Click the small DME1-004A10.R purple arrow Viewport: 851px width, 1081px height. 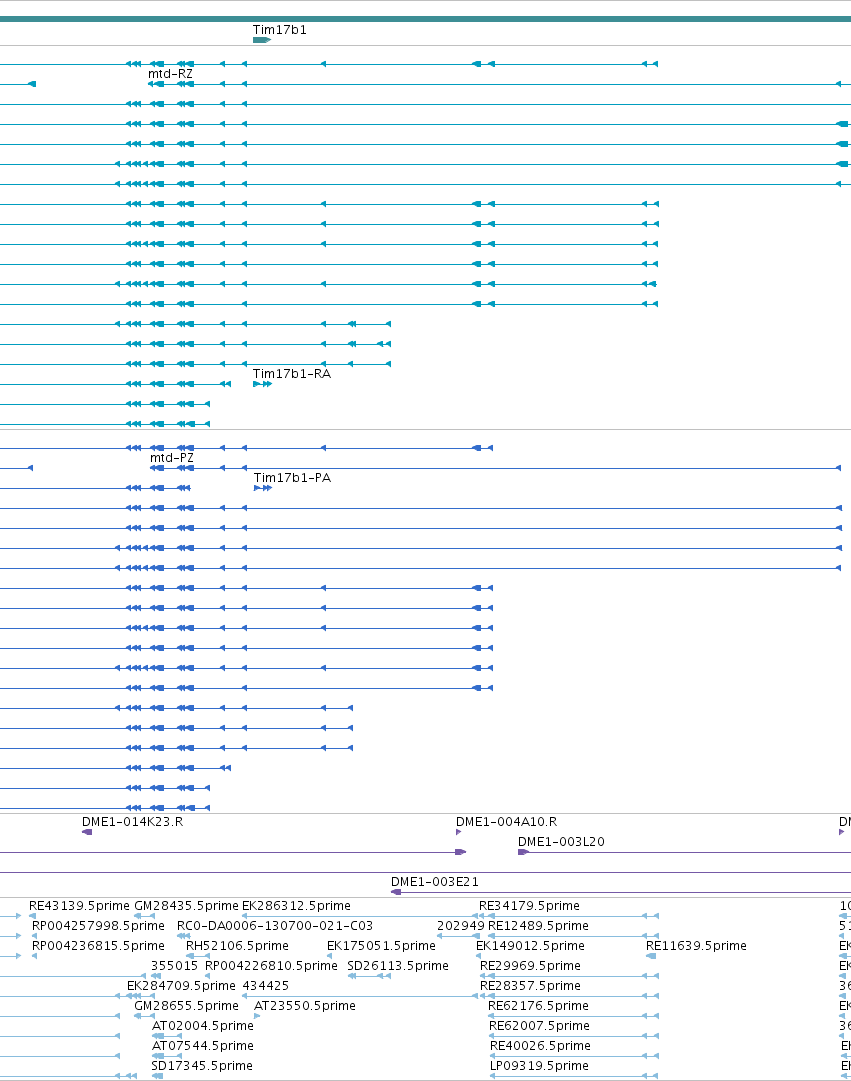click(x=459, y=832)
